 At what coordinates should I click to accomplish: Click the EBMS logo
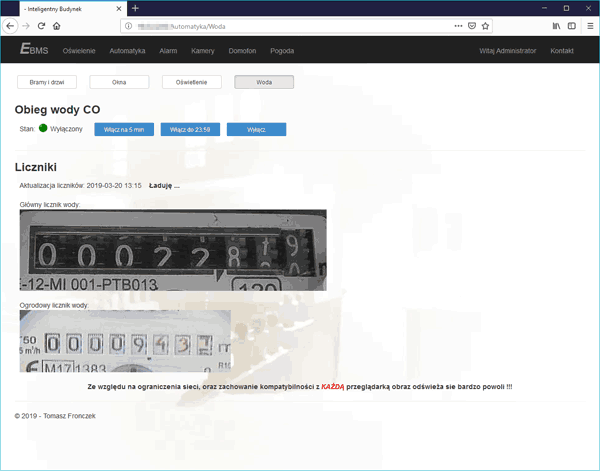pos(34,50)
